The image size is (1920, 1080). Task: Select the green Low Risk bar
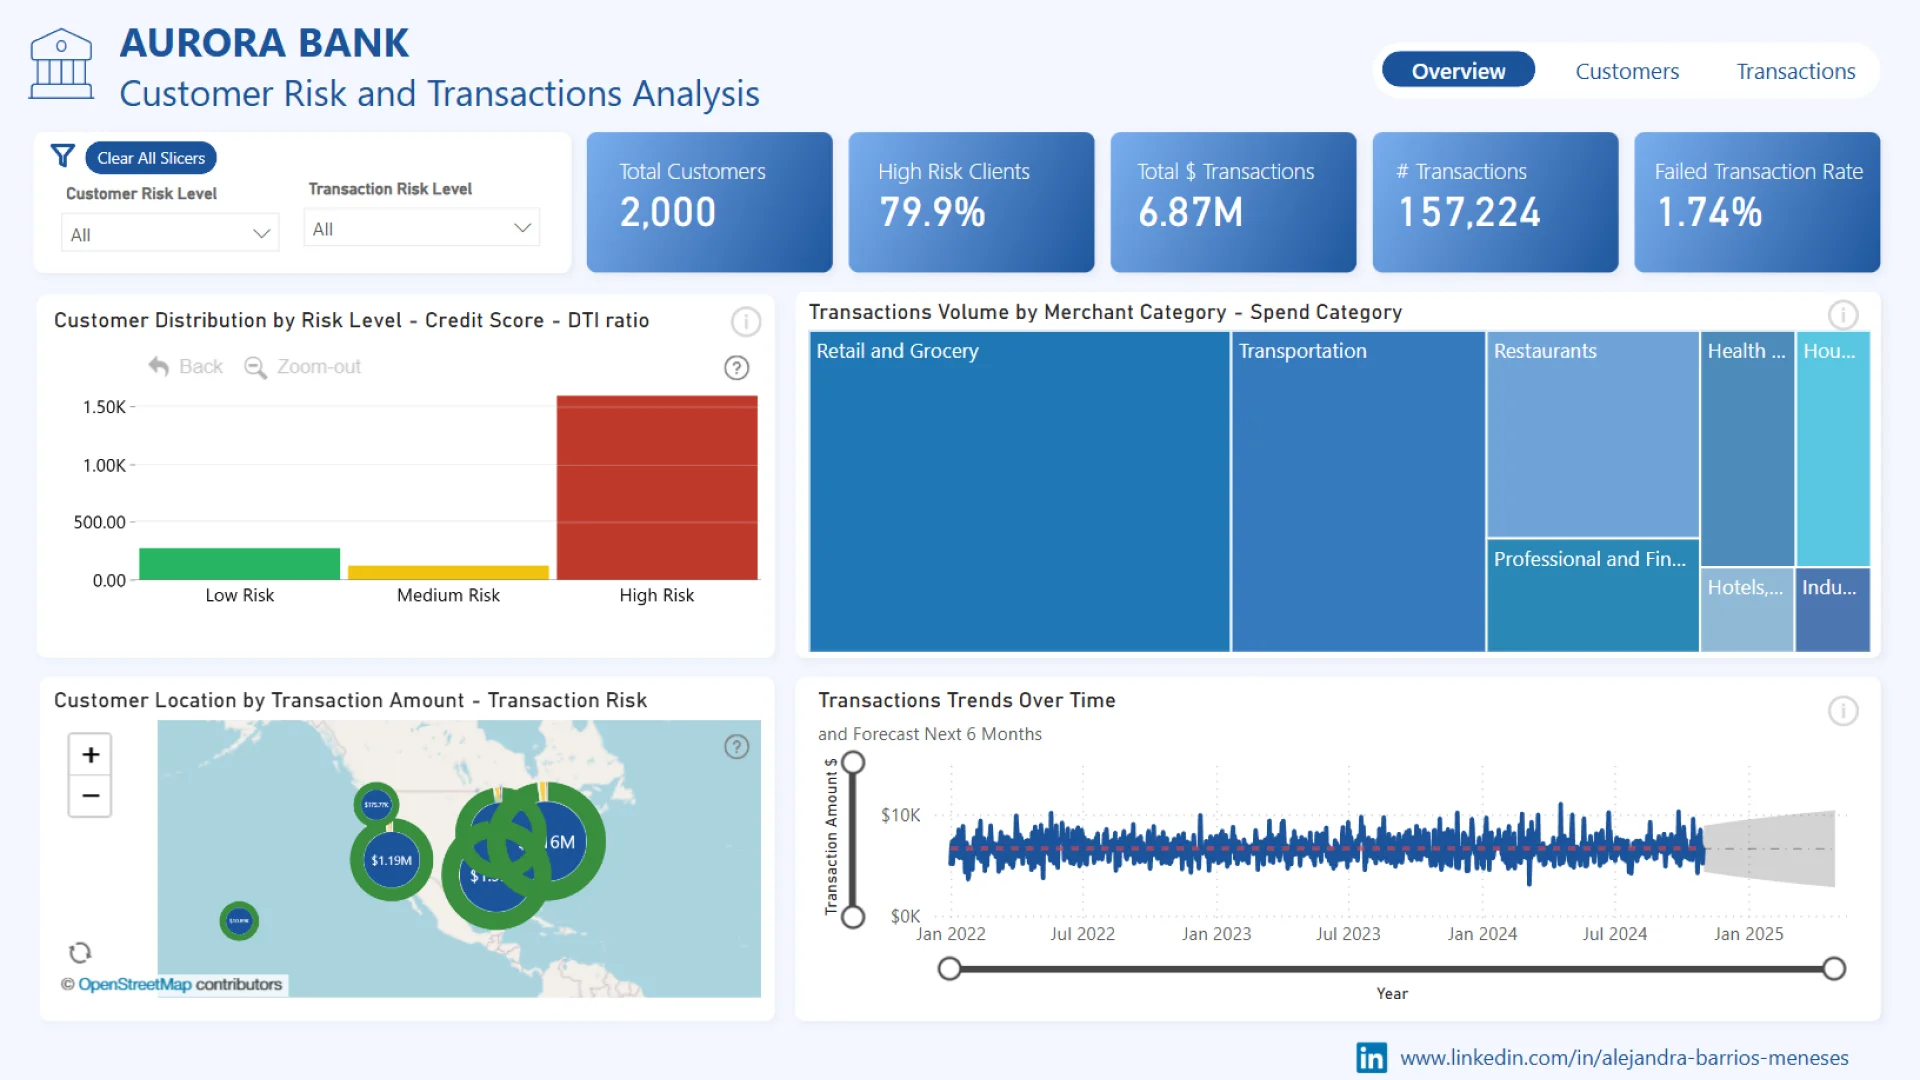click(239, 564)
